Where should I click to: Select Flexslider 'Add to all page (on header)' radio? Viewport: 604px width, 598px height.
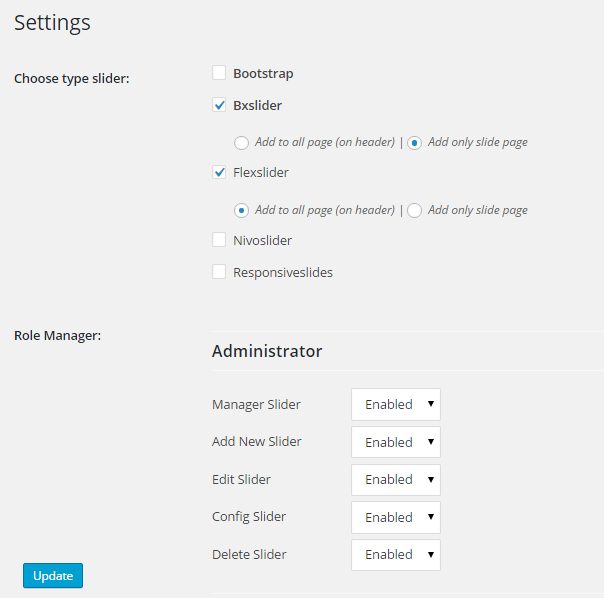(241, 210)
